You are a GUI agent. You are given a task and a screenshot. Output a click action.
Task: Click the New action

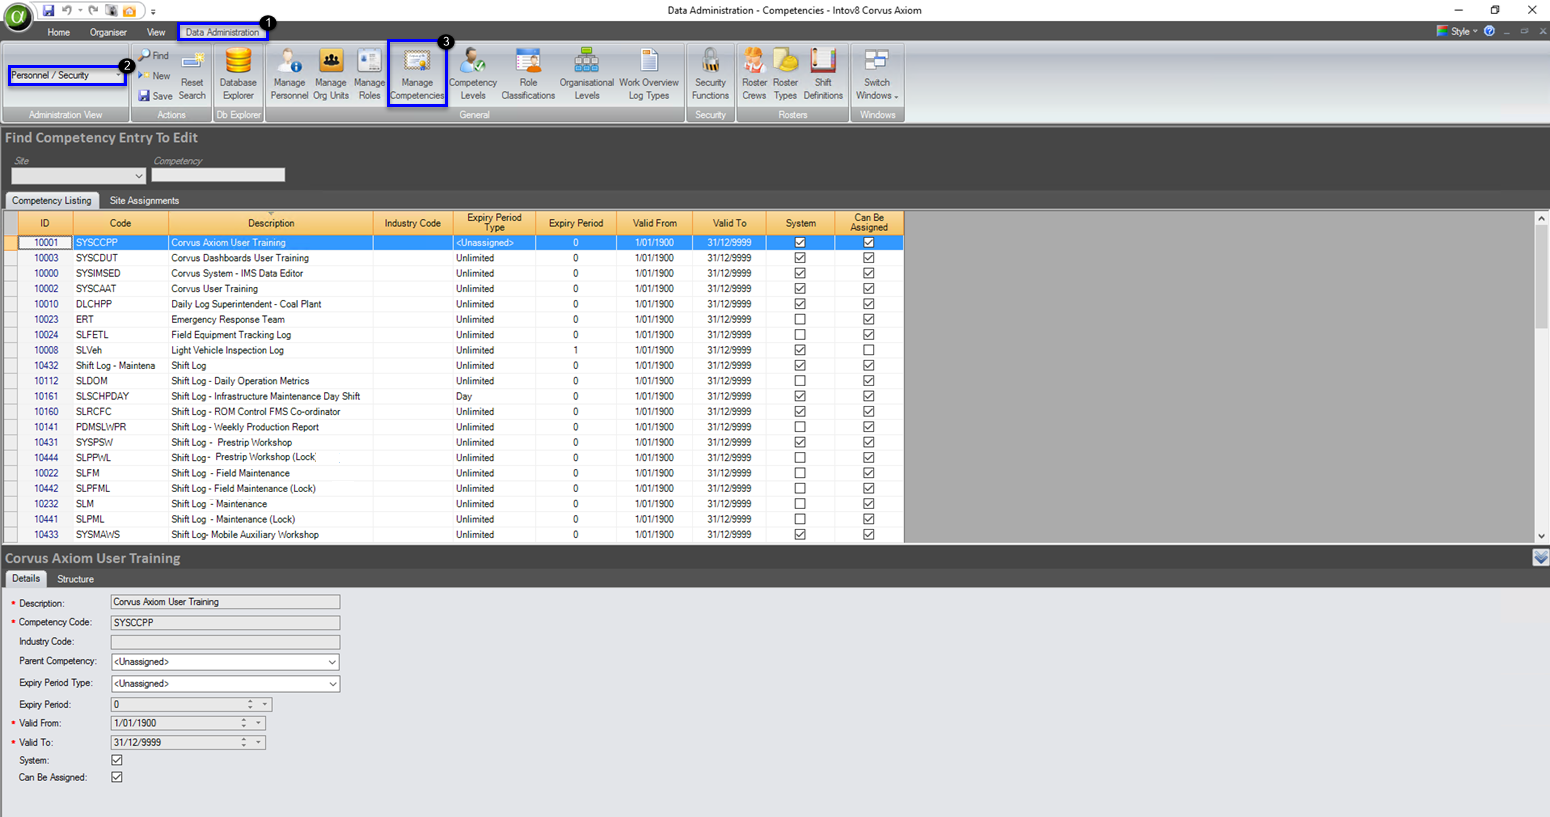[x=154, y=76]
